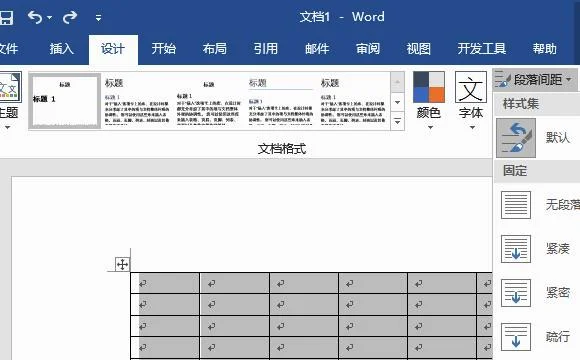Select the 设计 ribbon tab
The height and width of the screenshot is (360, 580).
(x=113, y=49)
